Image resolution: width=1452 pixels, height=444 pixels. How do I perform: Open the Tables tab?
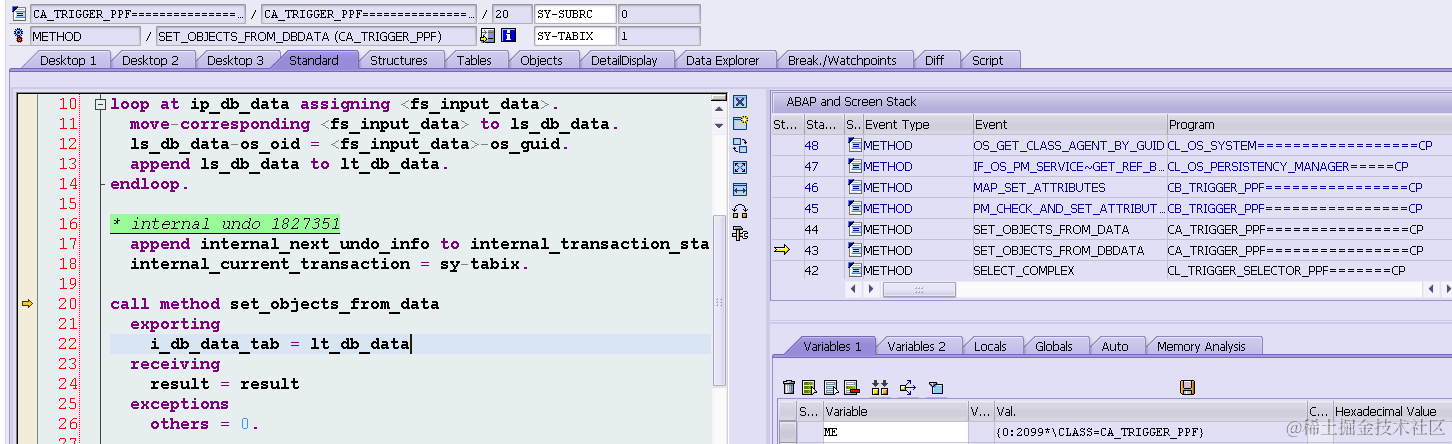click(x=474, y=60)
